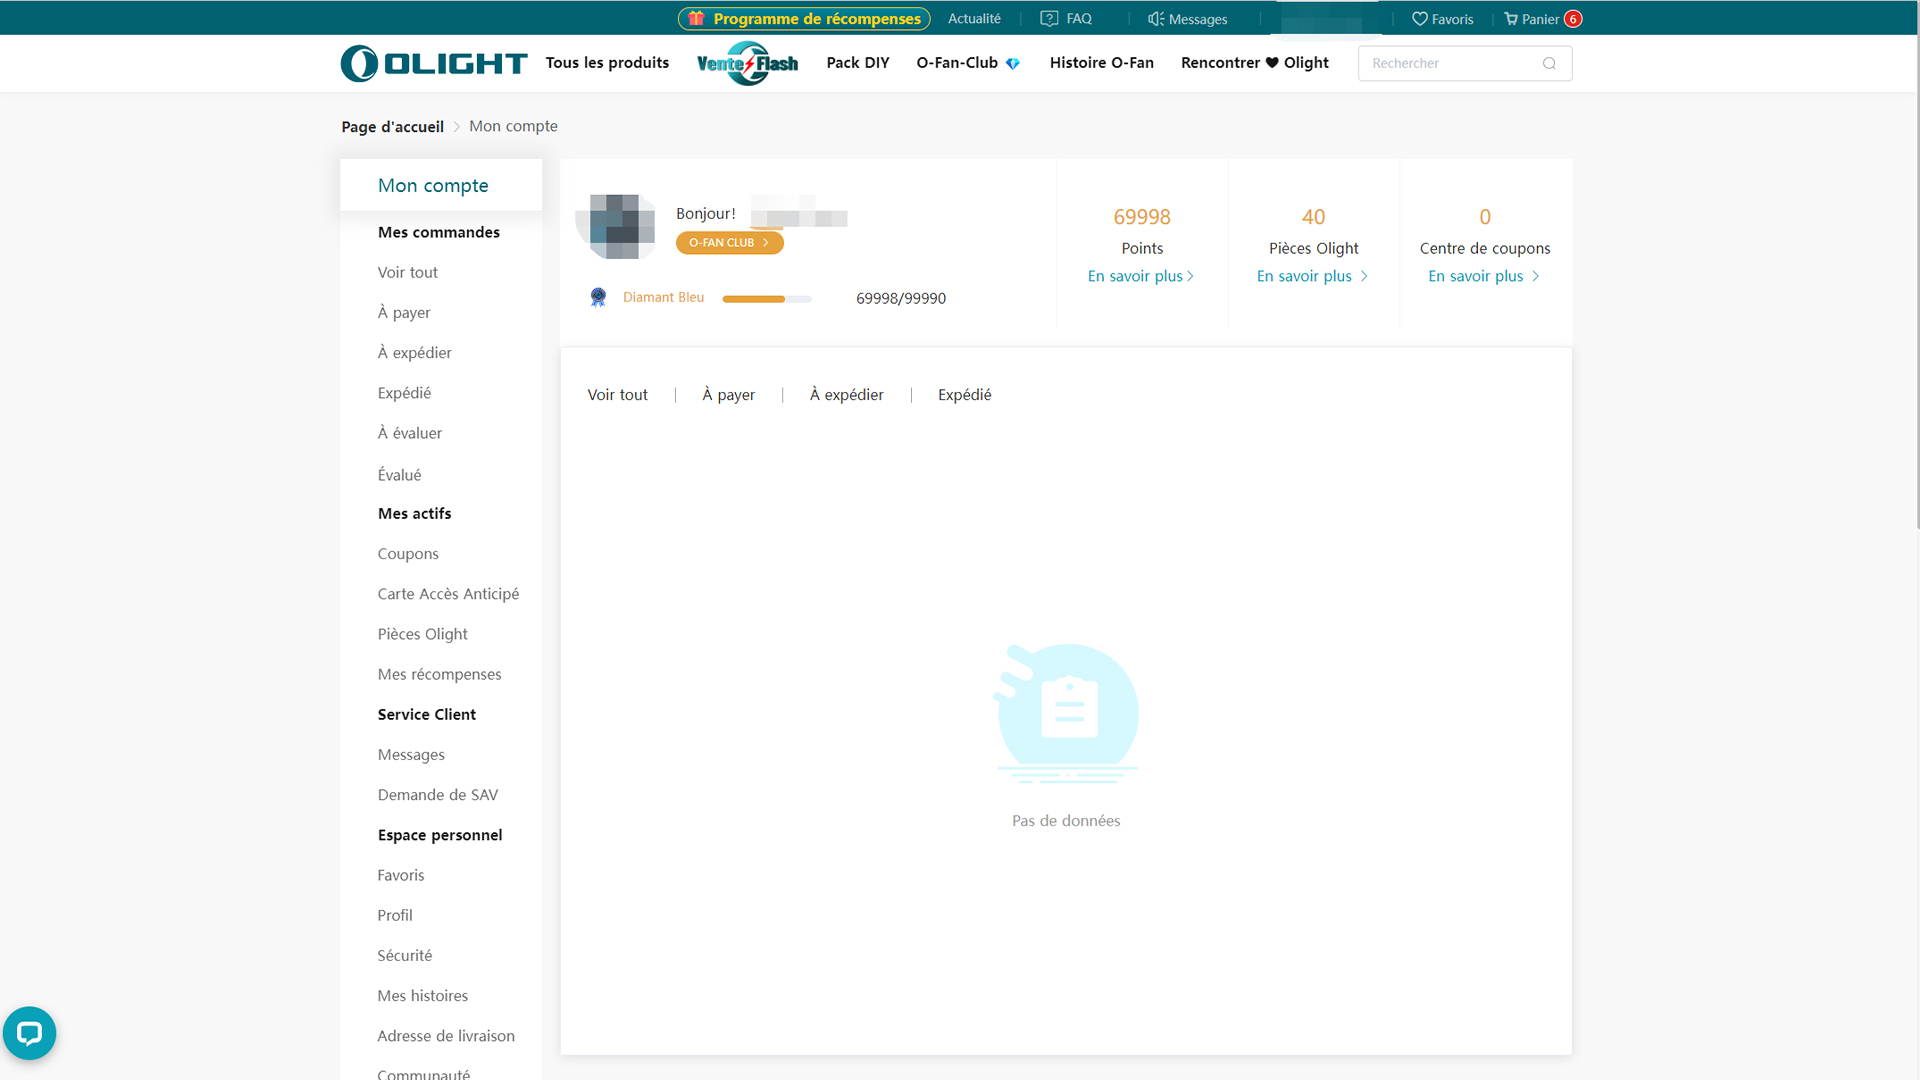Open À évaluer in the sidebar
Image resolution: width=1920 pixels, height=1080 pixels.
(409, 433)
